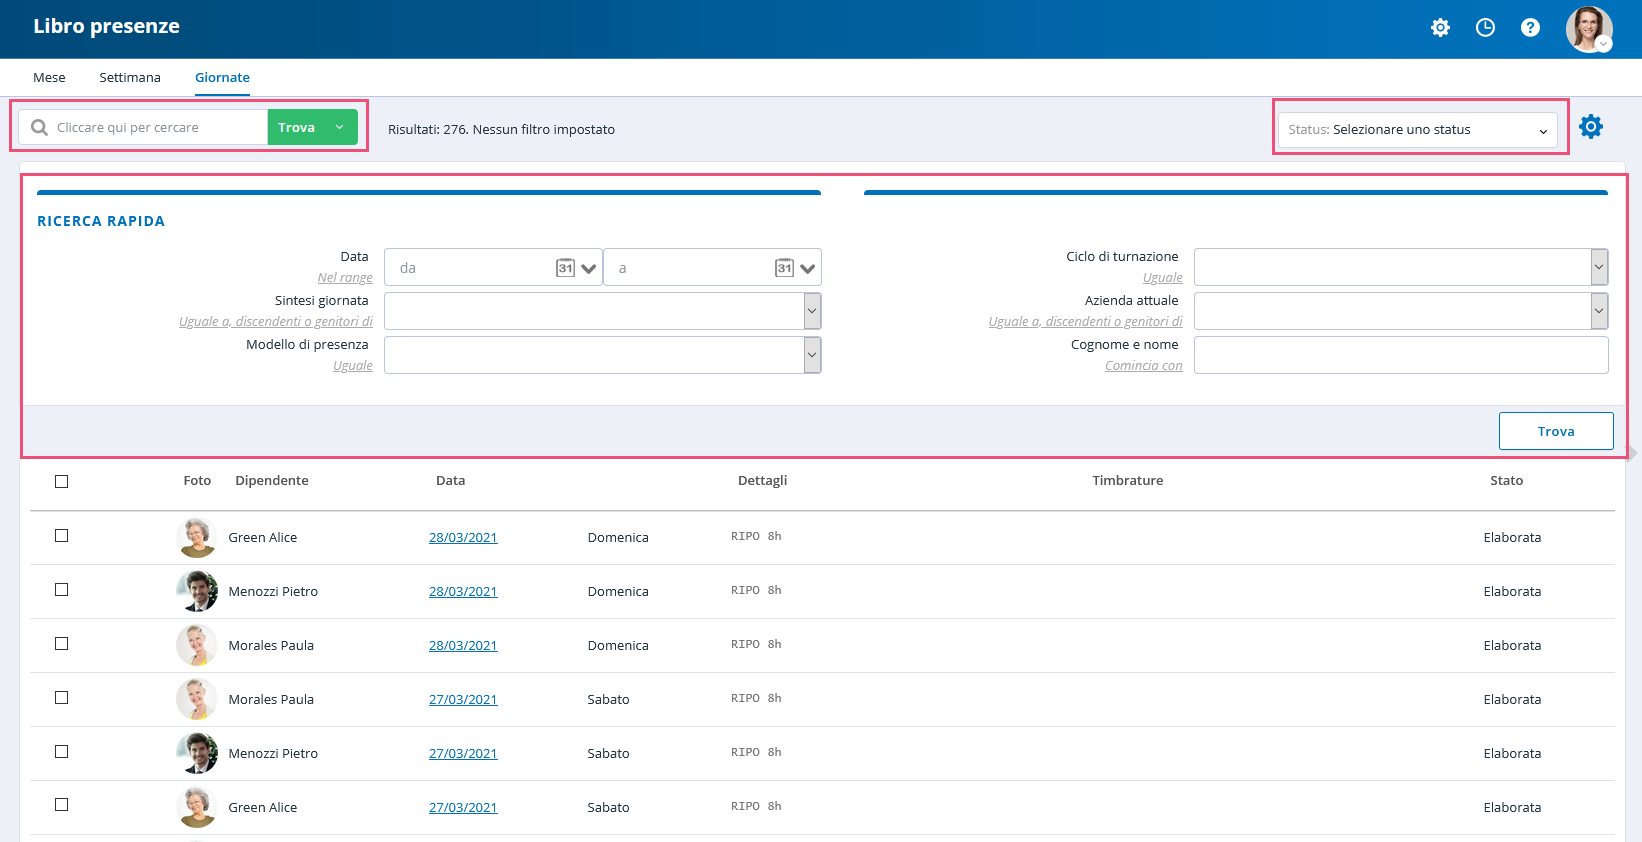The image size is (1642, 842).
Task: Open the help question mark icon
Action: click(1530, 28)
